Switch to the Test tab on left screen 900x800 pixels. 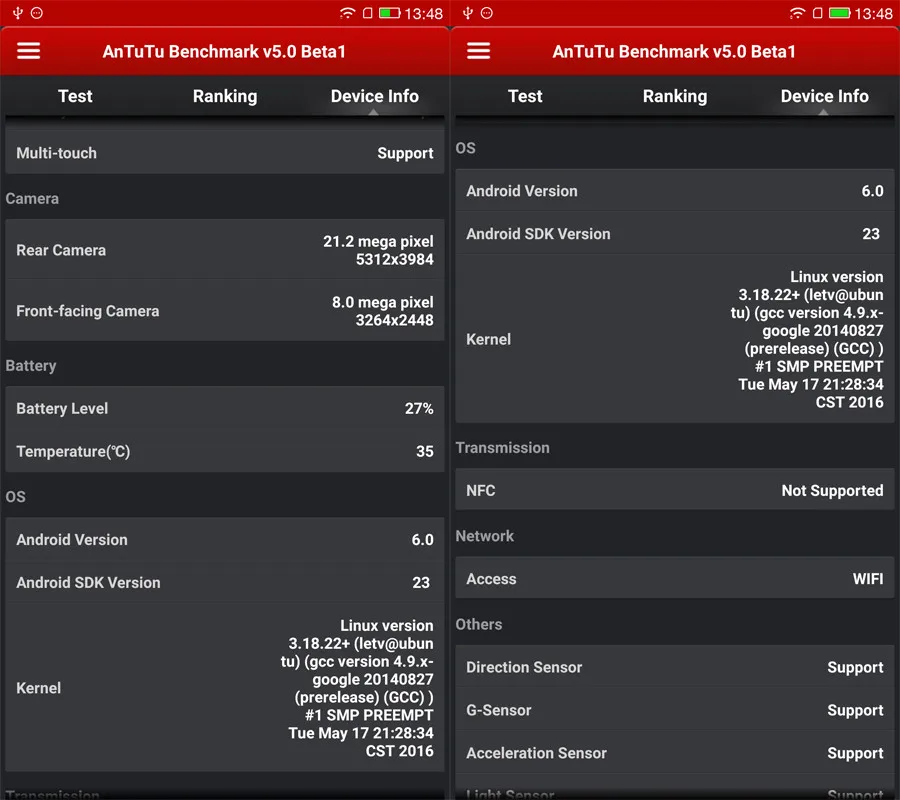[x=75, y=96]
